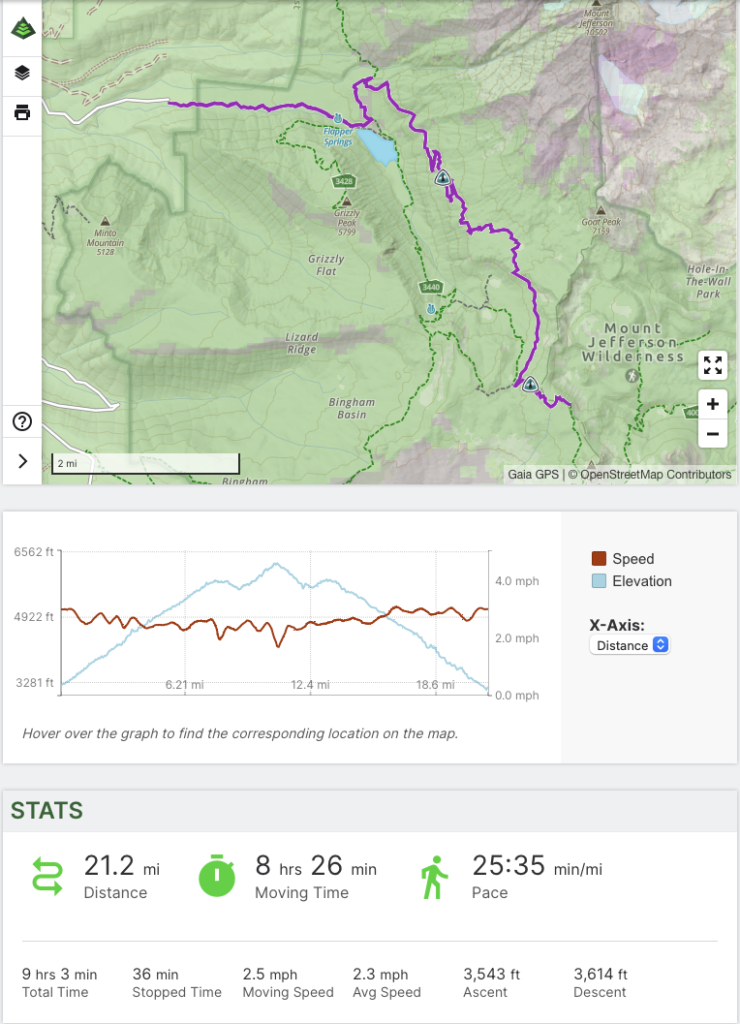
Task: Click the Minto Mountain peak marker
Action: 104,220
